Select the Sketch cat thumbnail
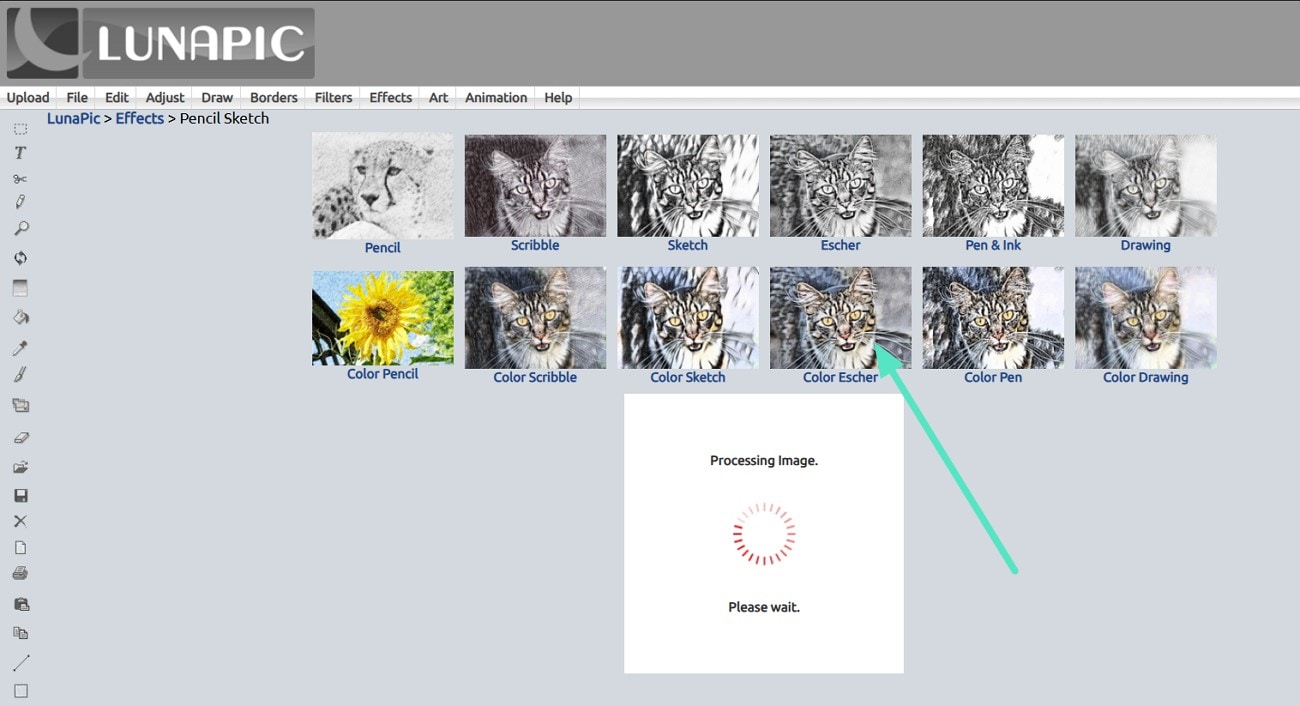Image resolution: width=1300 pixels, height=706 pixels. [x=688, y=185]
